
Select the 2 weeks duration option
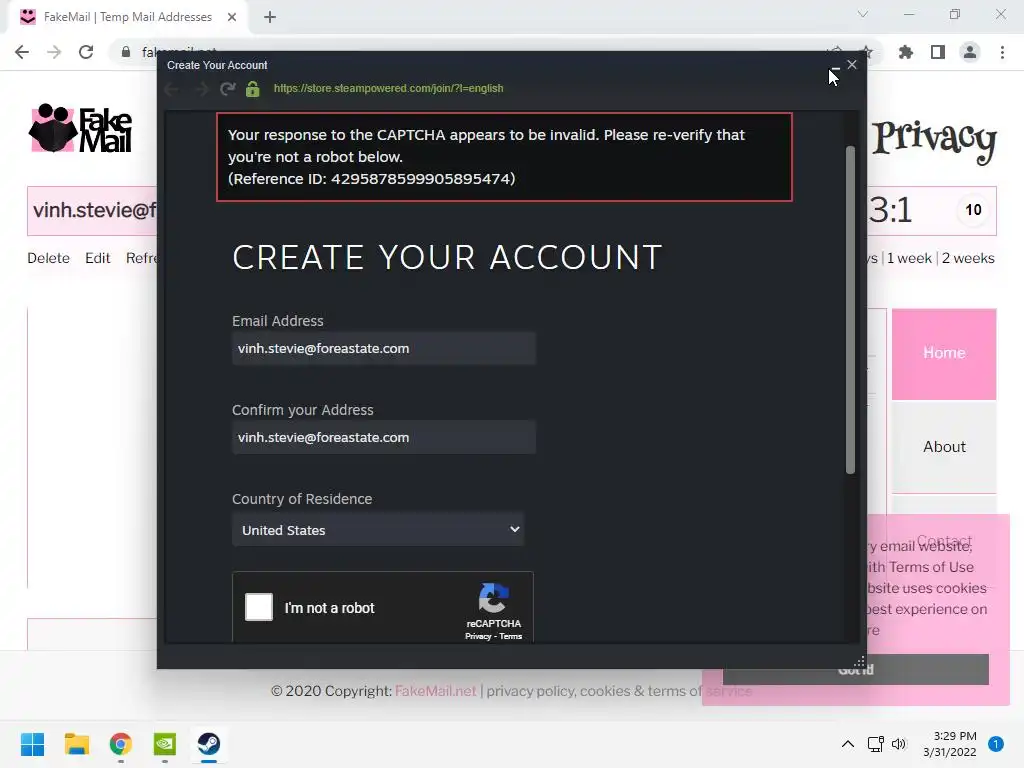point(968,258)
